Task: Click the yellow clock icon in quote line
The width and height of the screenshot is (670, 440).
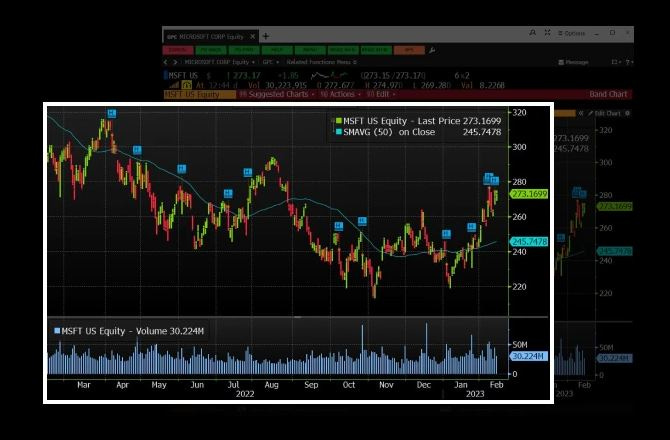Action: point(187,85)
